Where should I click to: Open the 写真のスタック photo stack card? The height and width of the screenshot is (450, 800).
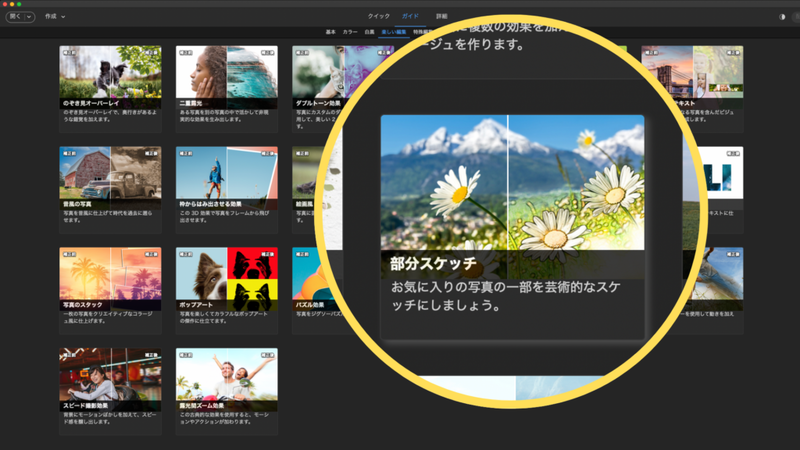point(110,291)
